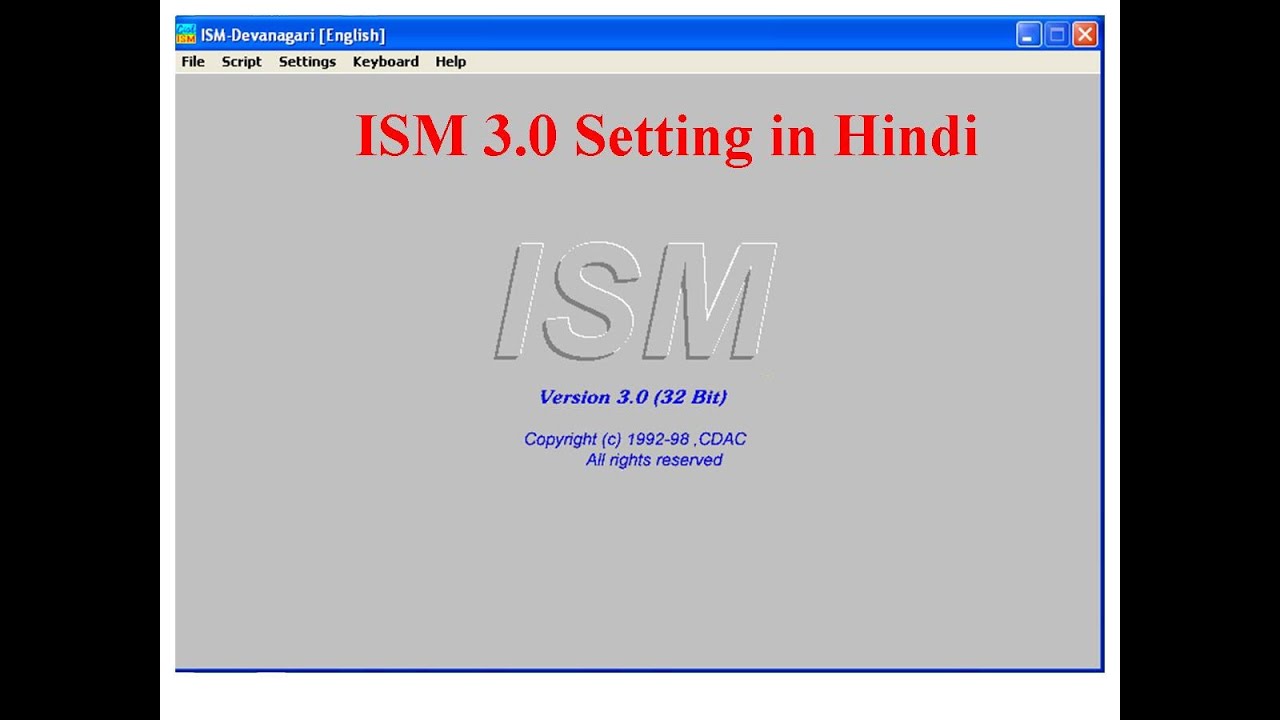The width and height of the screenshot is (1280, 720).
Task: Click the large embossed ISM logo
Action: click(x=635, y=301)
